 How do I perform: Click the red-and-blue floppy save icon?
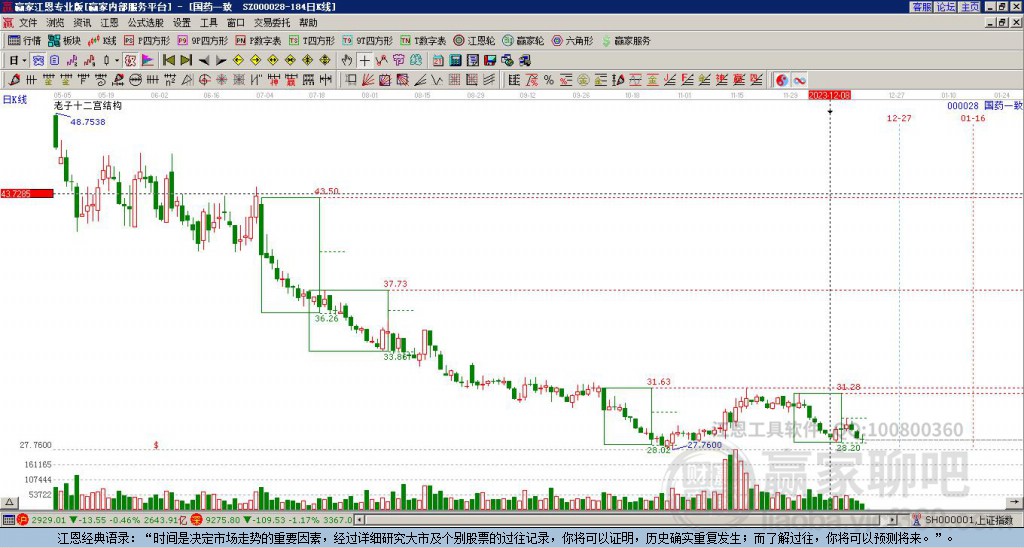click(490, 61)
